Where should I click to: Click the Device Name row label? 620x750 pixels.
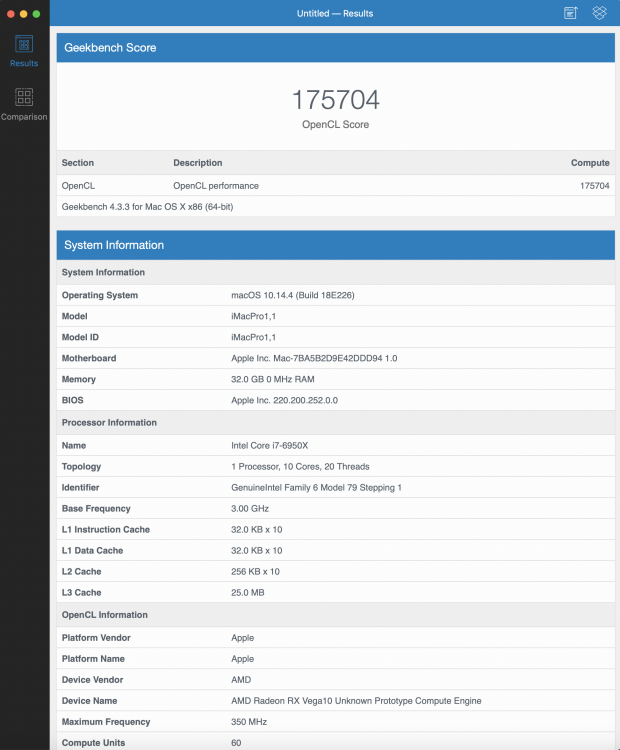89,701
